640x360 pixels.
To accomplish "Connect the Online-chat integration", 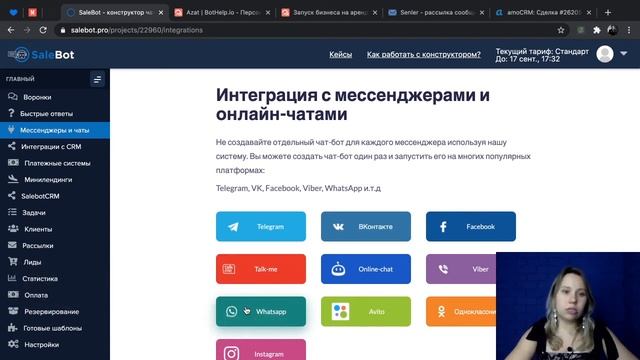I will click(366, 269).
